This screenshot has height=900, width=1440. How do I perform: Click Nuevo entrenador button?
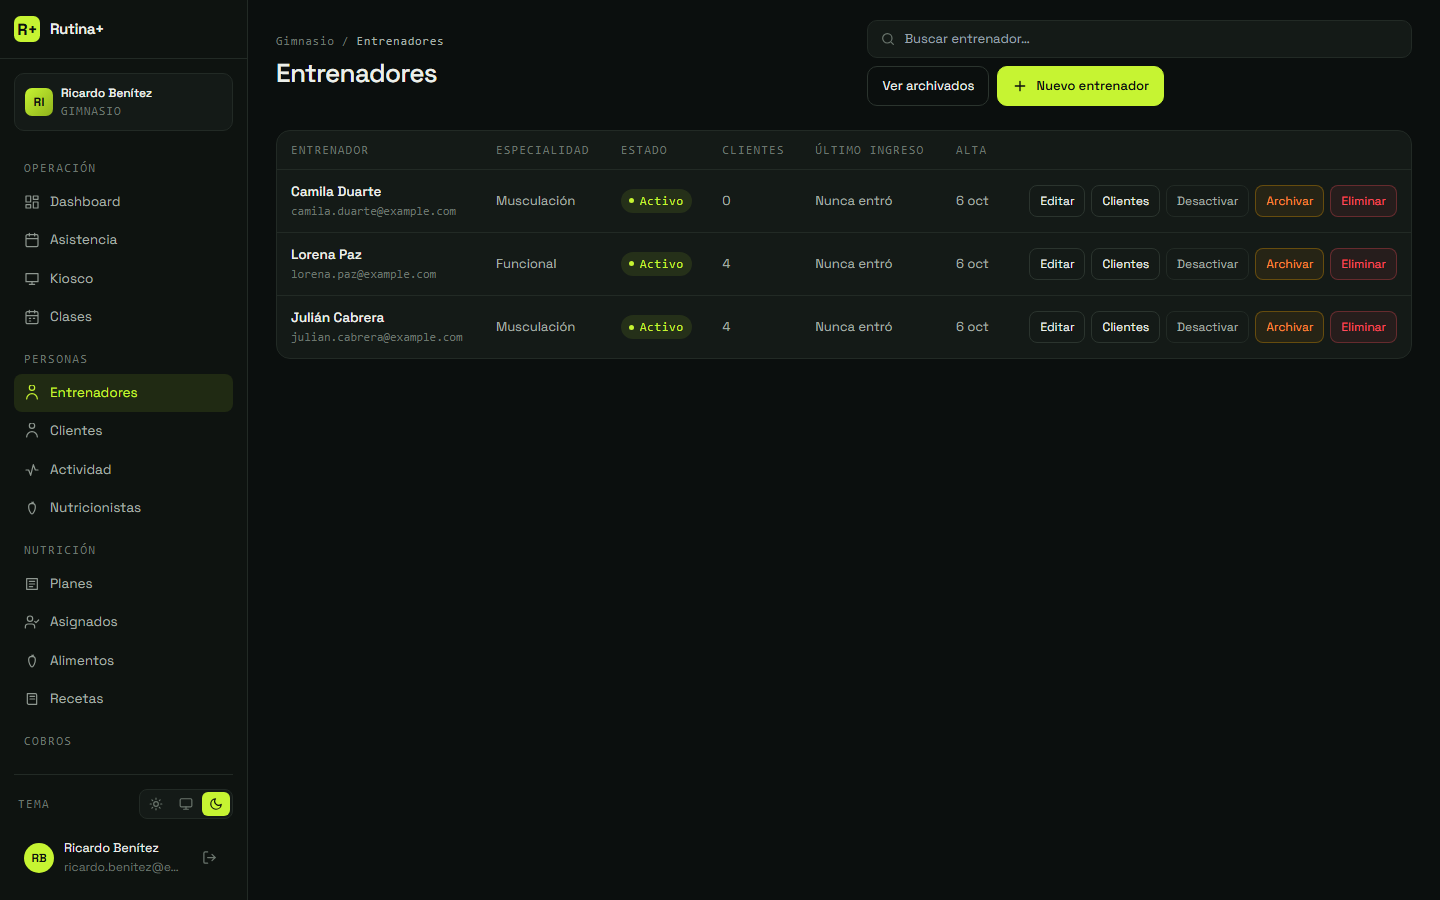(1080, 86)
